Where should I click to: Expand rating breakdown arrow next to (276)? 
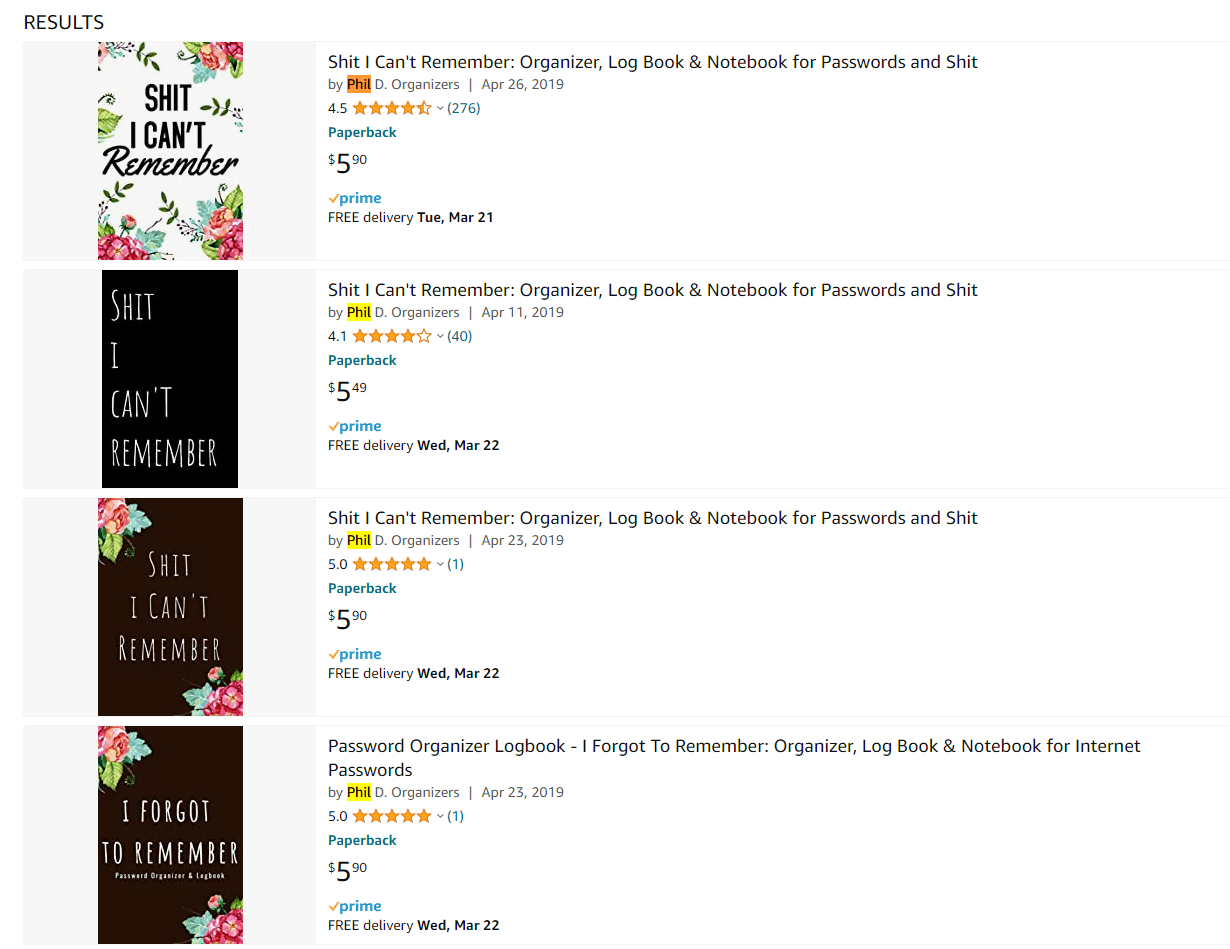pos(440,109)
